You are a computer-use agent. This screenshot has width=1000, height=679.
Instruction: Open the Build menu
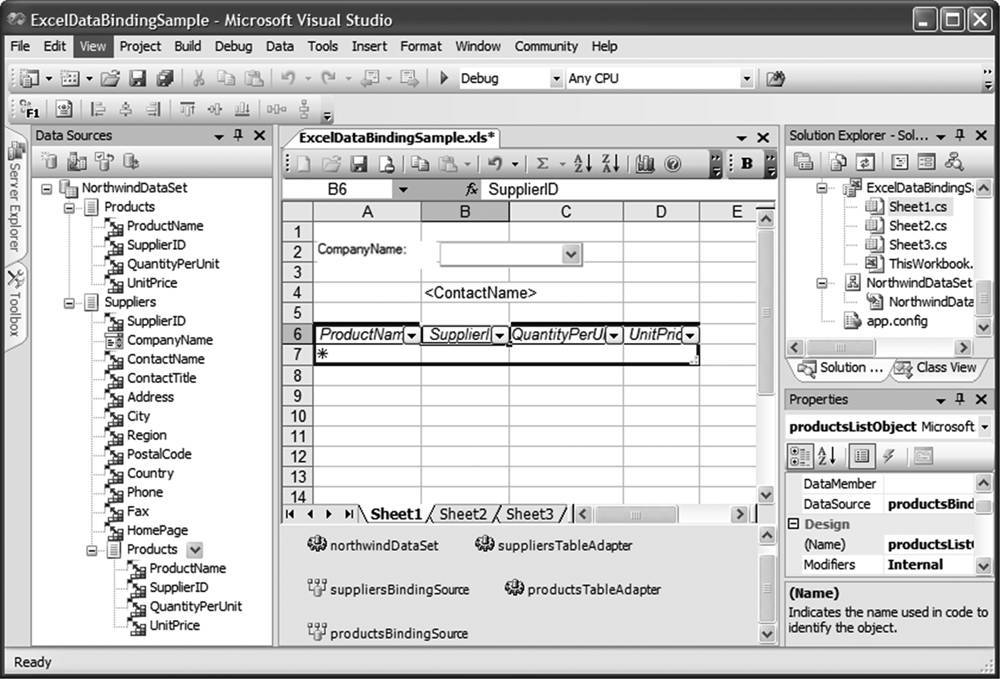point(187,46)
